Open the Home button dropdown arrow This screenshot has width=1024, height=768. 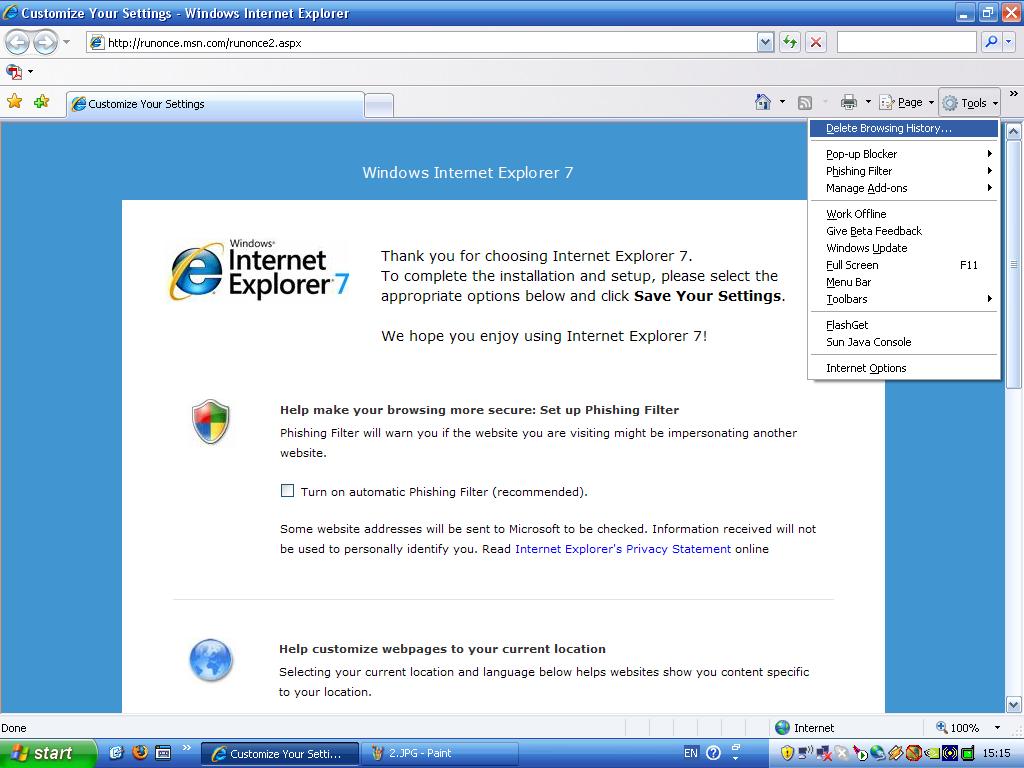coord(782,103)
